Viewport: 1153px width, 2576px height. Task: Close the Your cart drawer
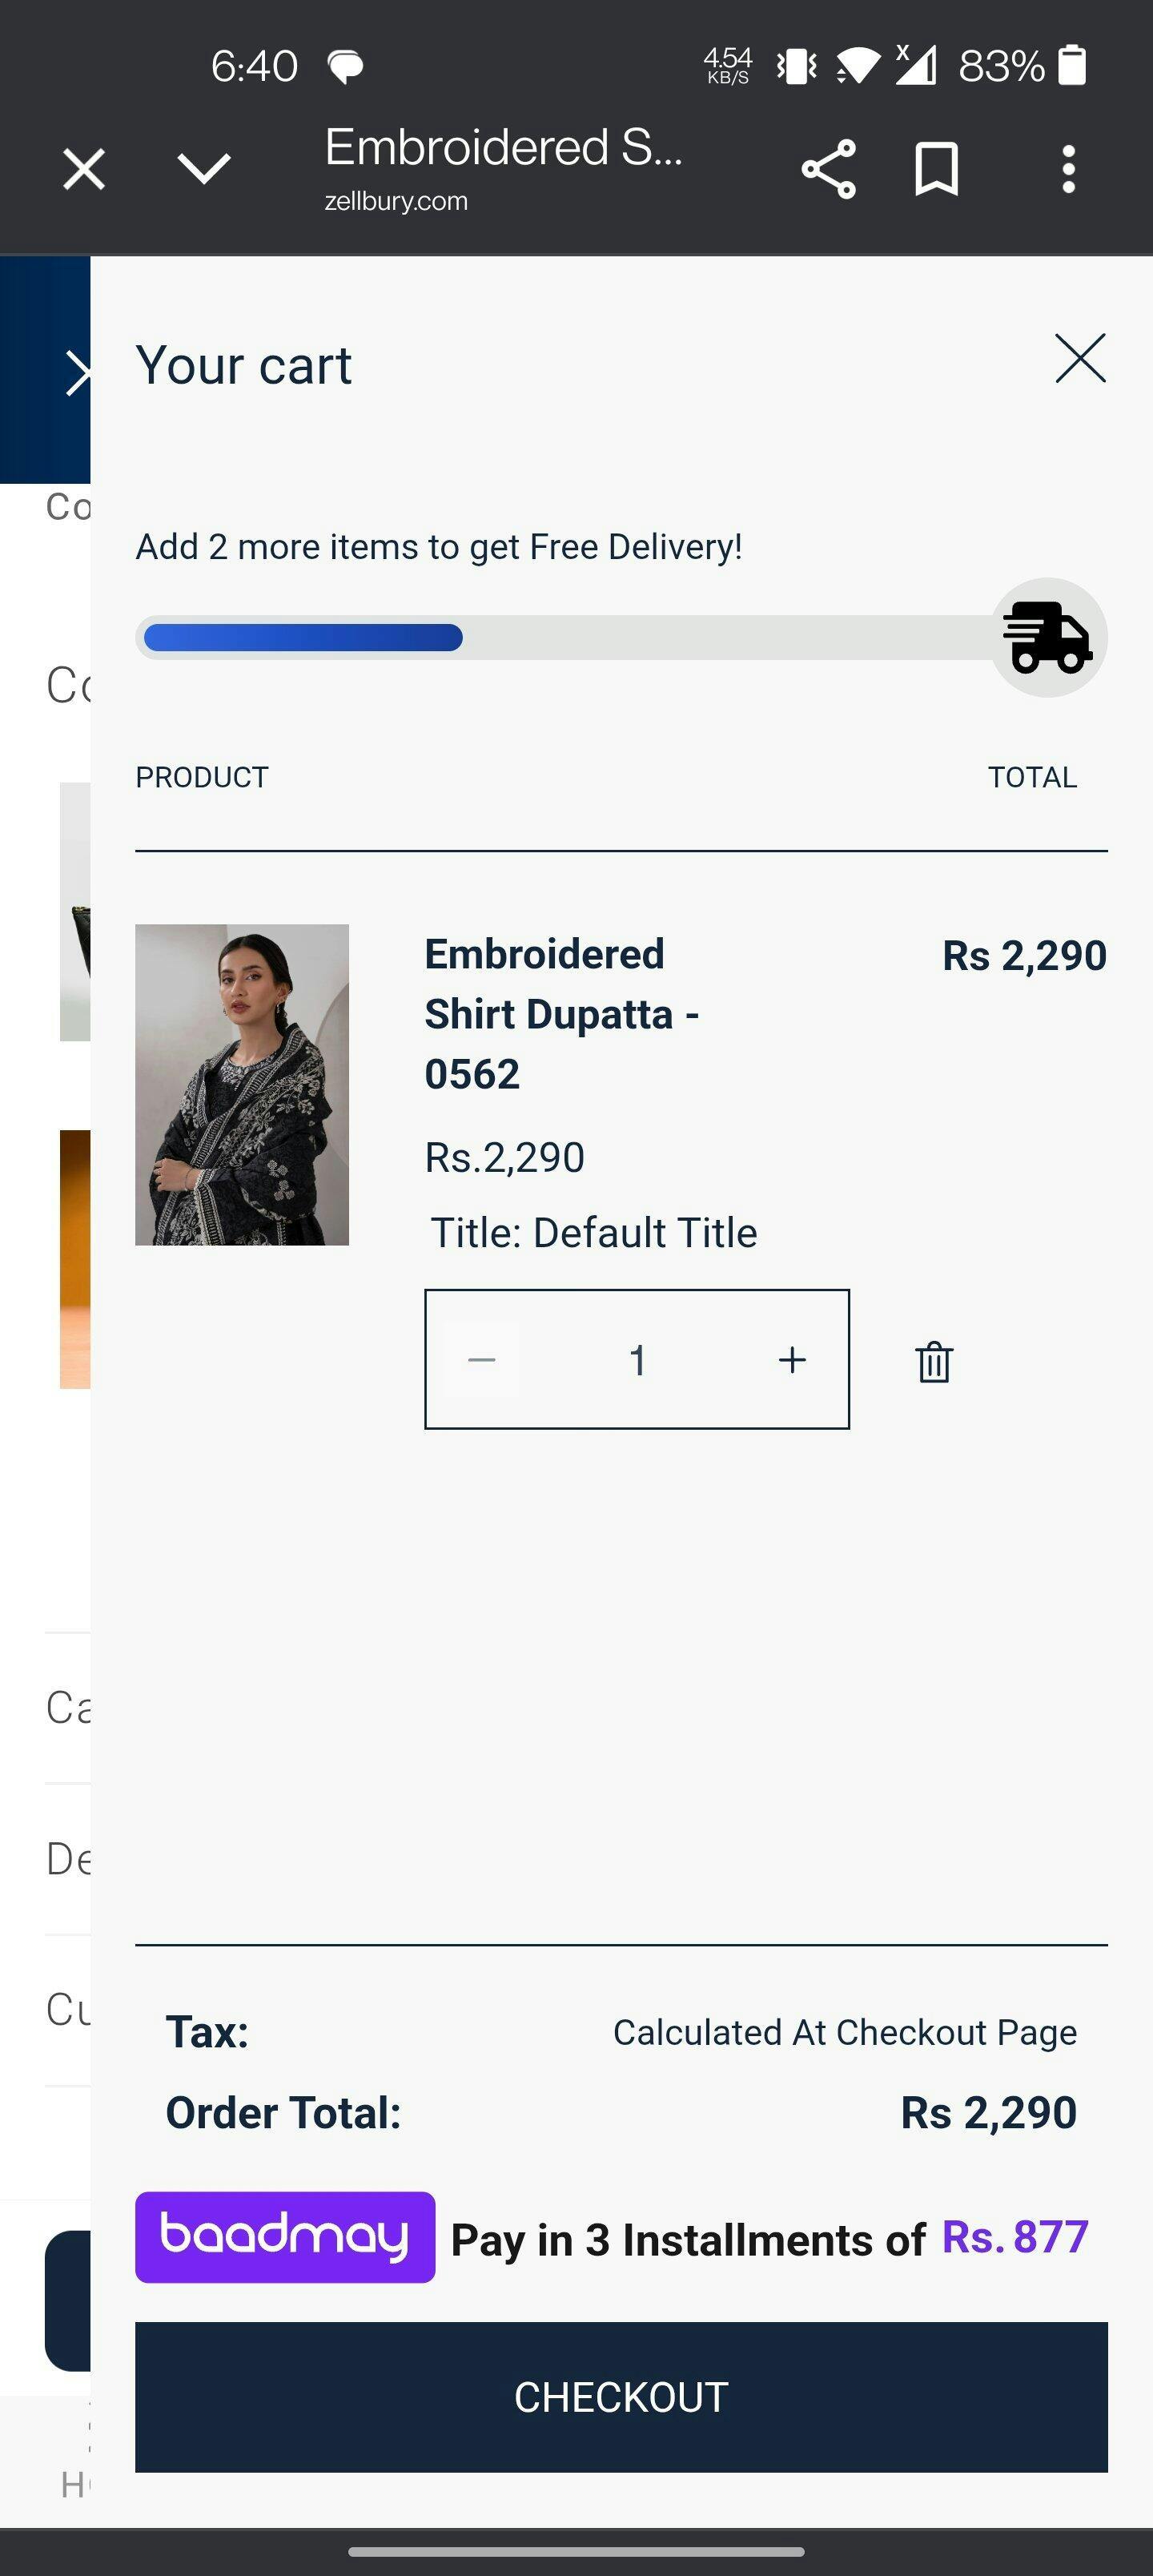click(1080, 358)
